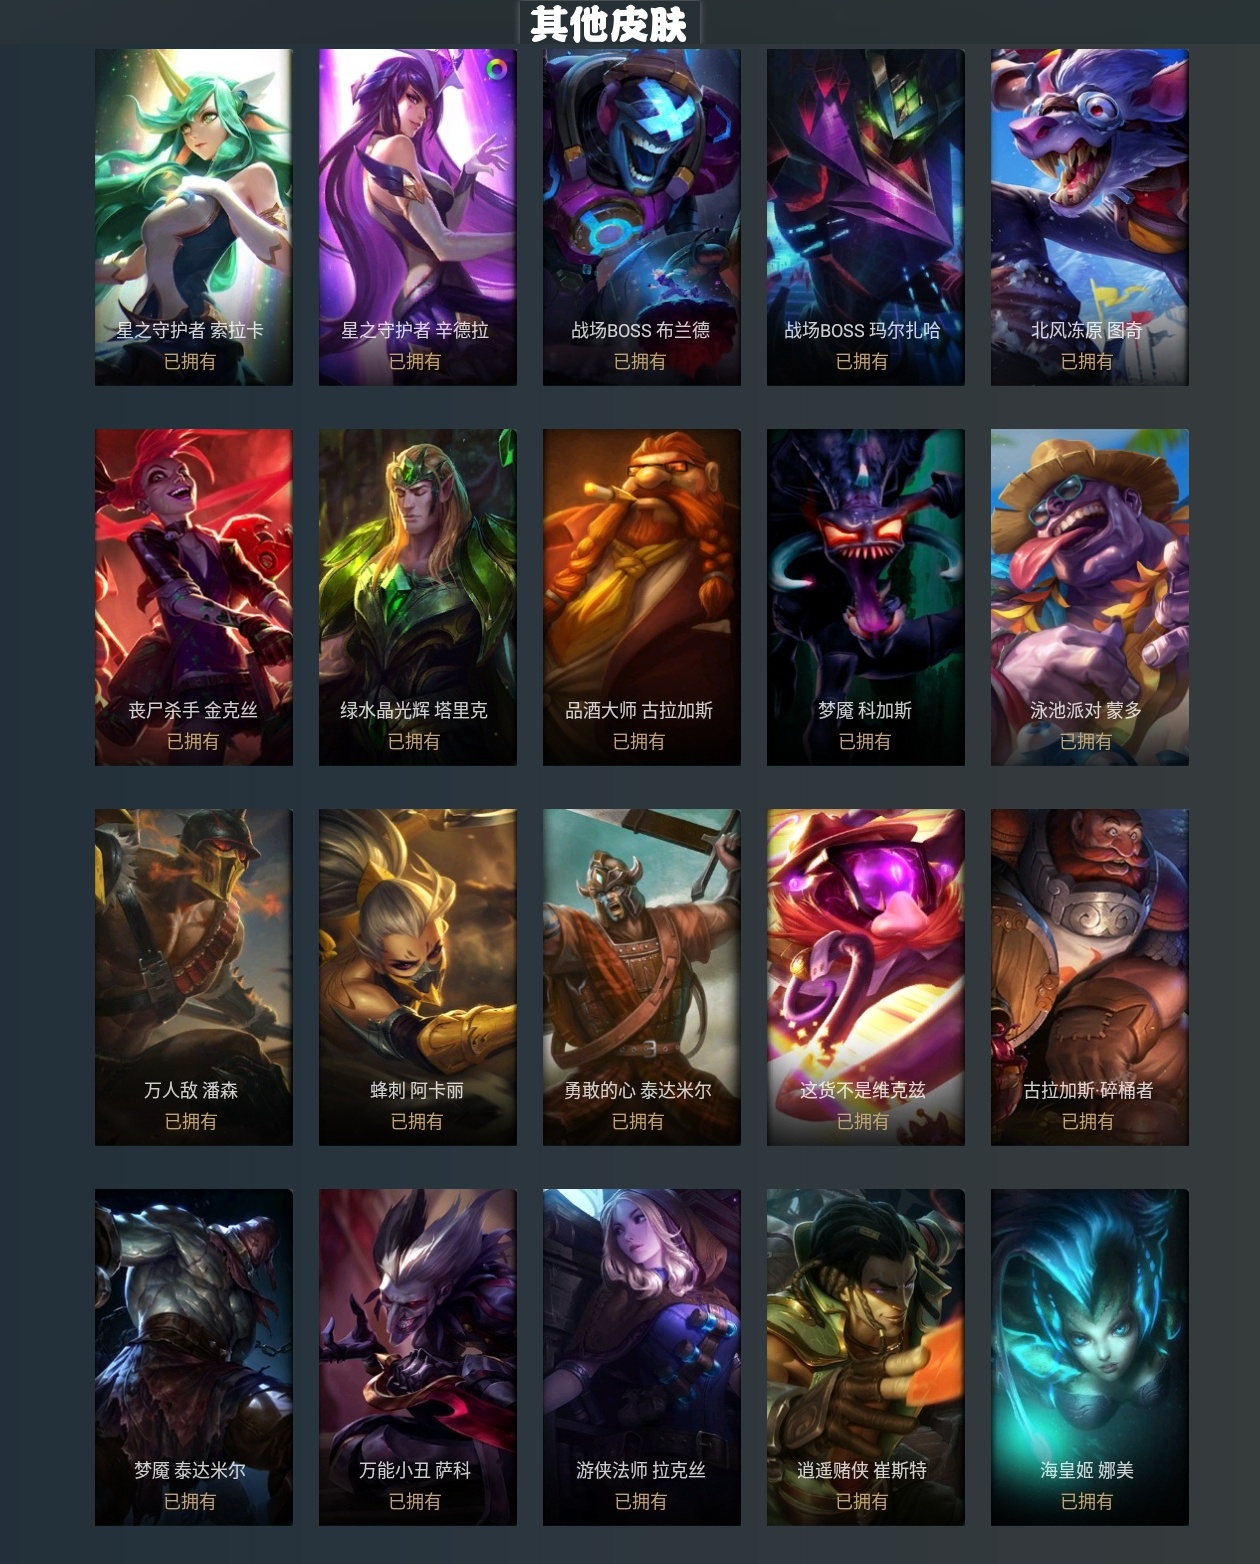Select the 古拉加斯·碎桶者 skin thumbnail

click(x=1090, y=977)
